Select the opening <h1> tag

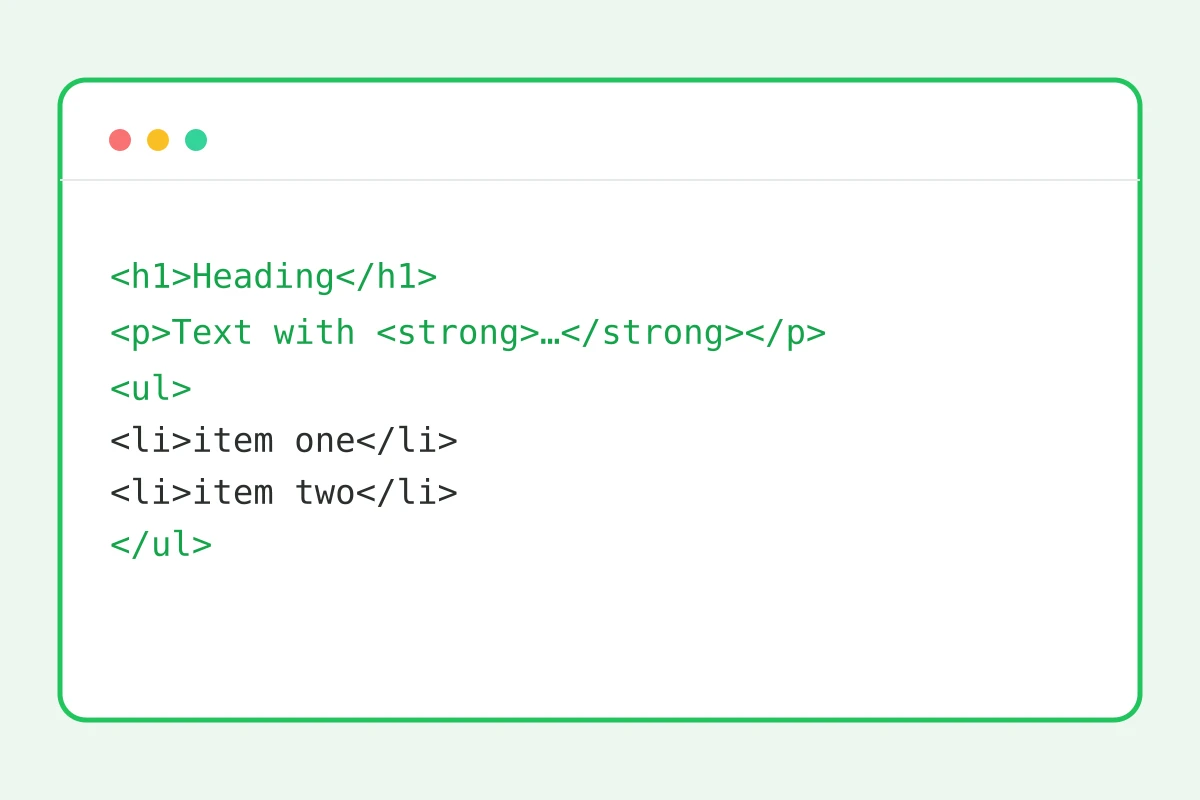(x=151, y=277)
